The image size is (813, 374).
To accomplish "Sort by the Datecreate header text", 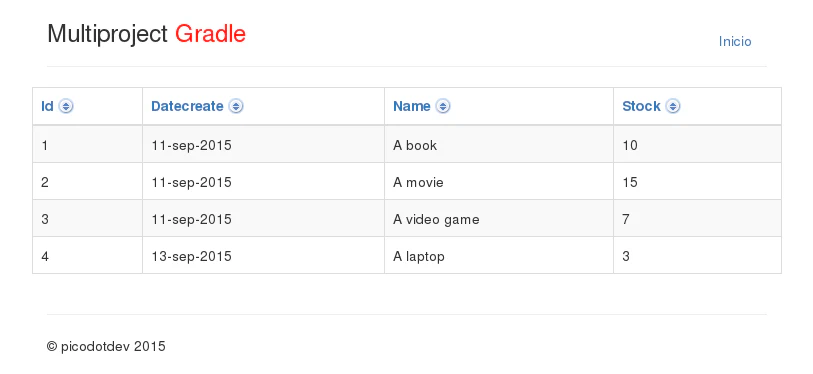I will pyautogui.click(x=187, y=106).
